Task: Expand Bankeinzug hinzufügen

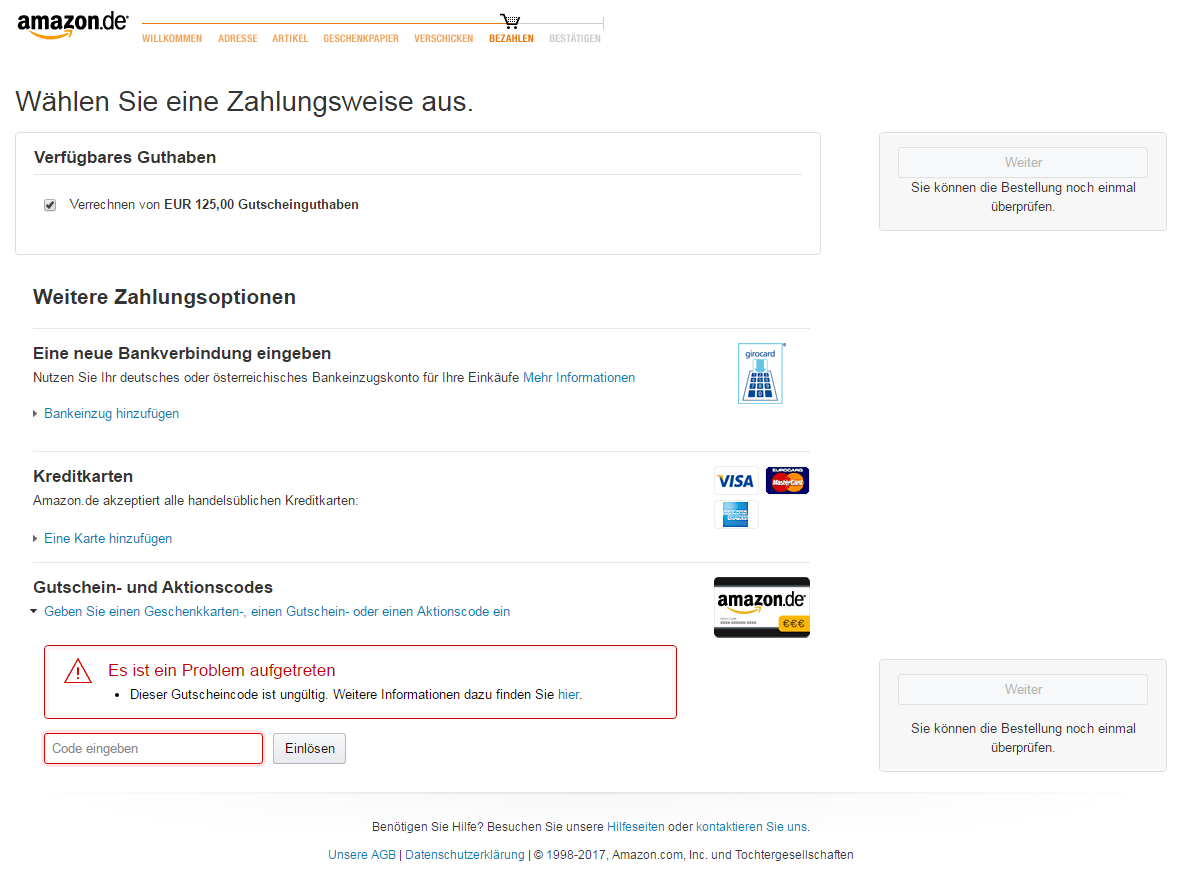Action: click(x=111, y=414)
